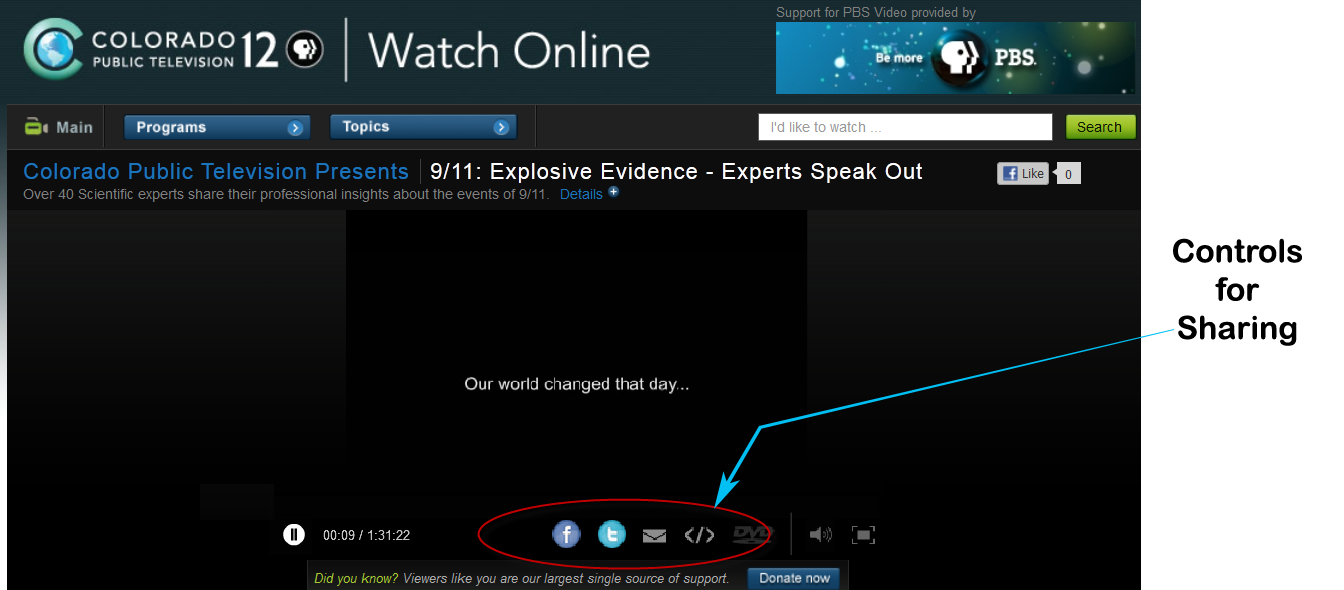The image size is (1344, 590).
Task: Open the PBS Be more banner
Action: tap(955, 58)
